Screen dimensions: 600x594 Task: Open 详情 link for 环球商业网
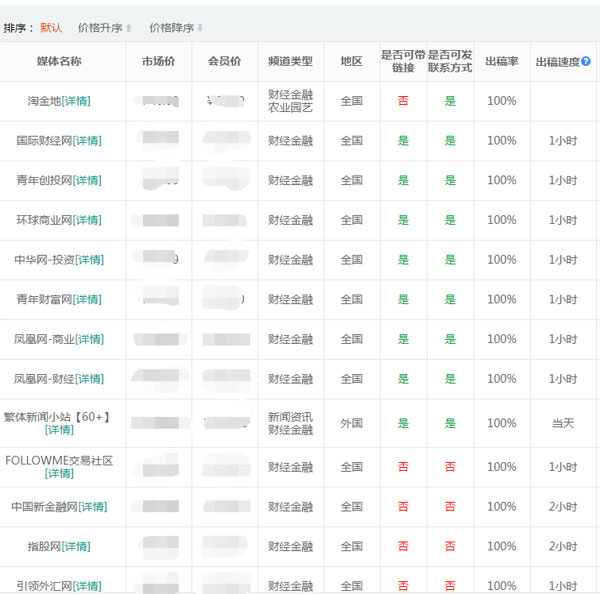(87, 220)
